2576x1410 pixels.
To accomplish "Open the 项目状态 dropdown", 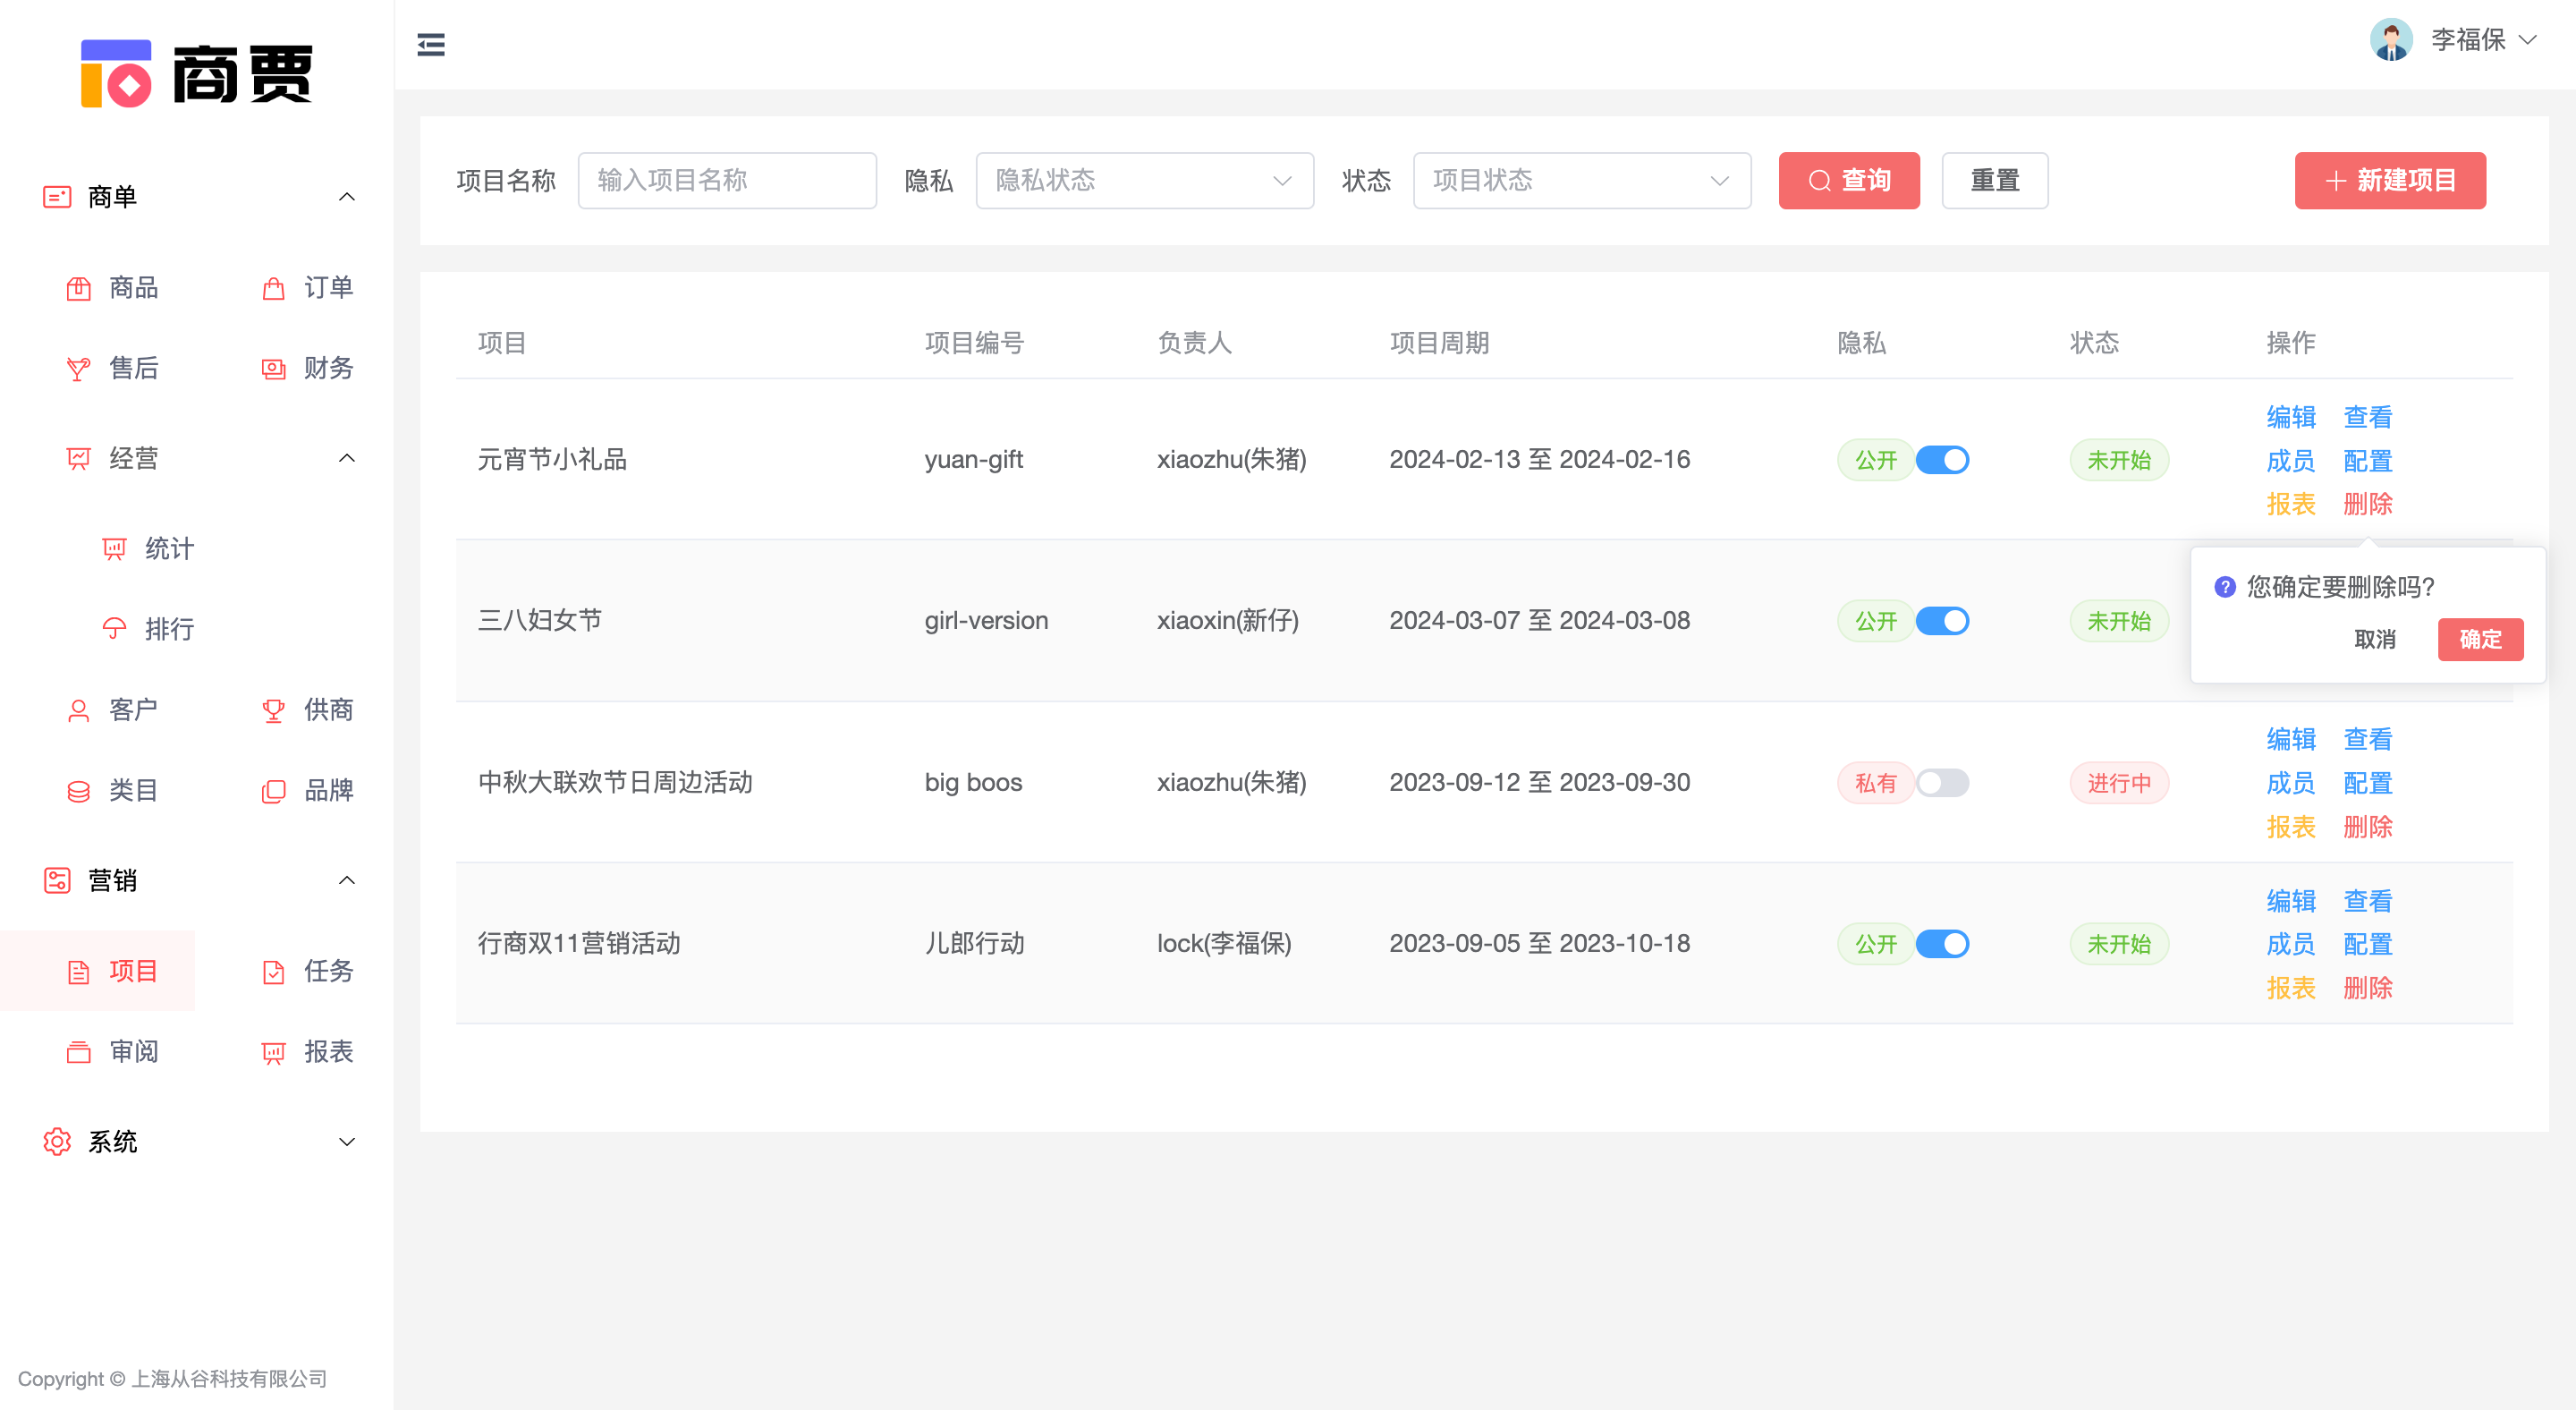I will click(x=1580, y=180).
